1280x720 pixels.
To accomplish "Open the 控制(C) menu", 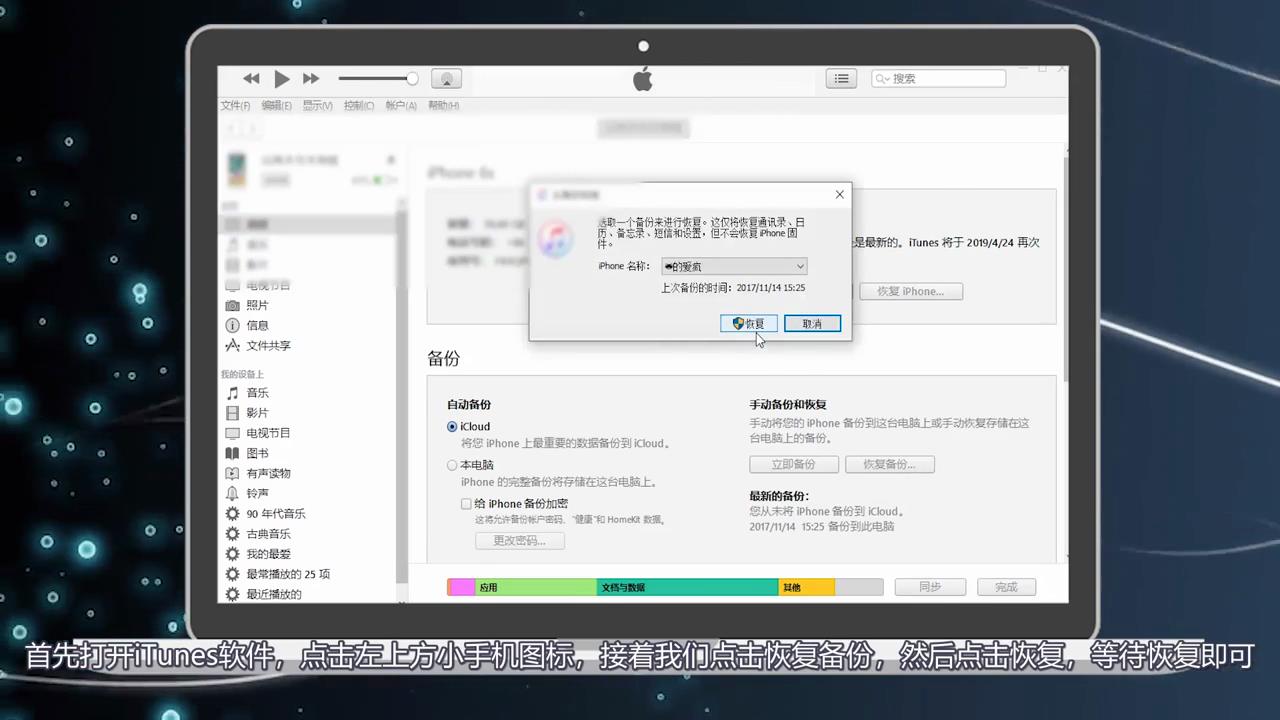I will [x=359, y=105].
